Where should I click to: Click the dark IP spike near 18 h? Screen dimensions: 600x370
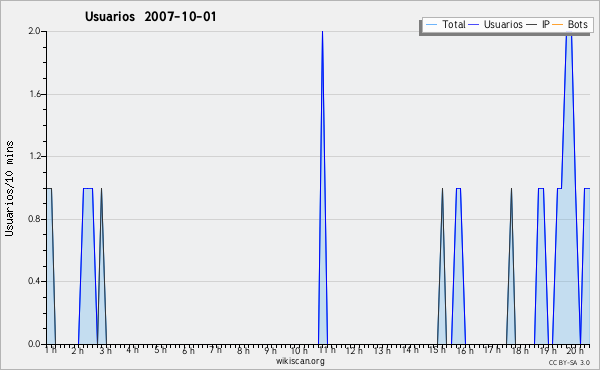click(x=511, y=266)
